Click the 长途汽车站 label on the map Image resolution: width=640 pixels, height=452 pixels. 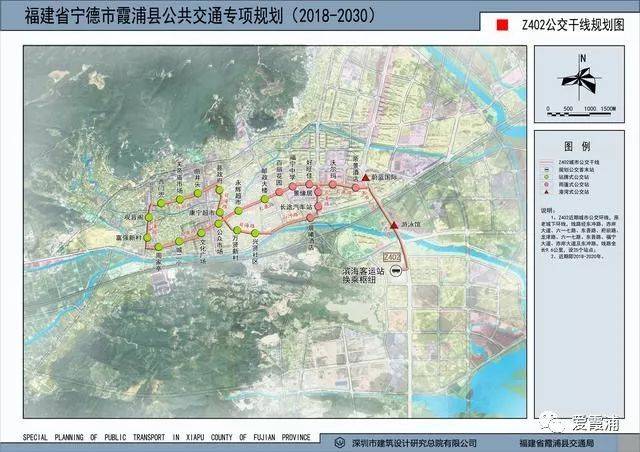297,206
